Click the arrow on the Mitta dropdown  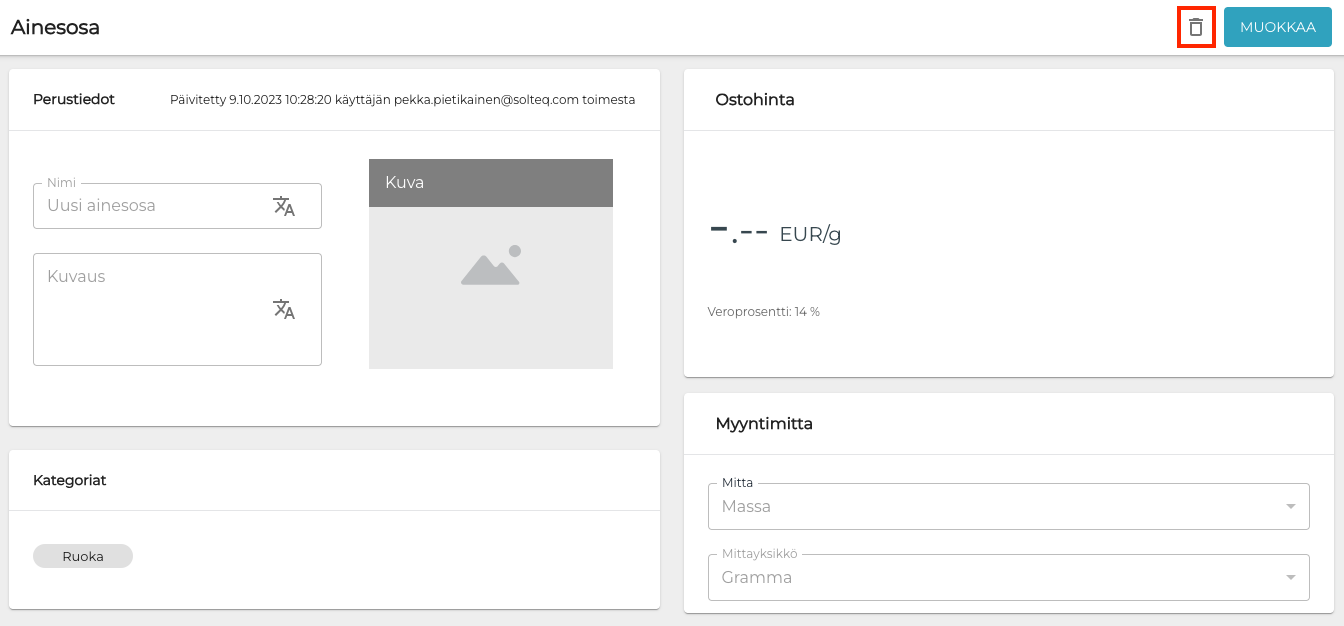(1290, 507)
